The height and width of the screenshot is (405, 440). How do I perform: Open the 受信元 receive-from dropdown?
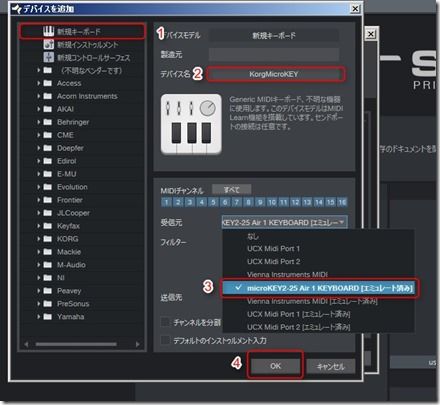[284, 222]
